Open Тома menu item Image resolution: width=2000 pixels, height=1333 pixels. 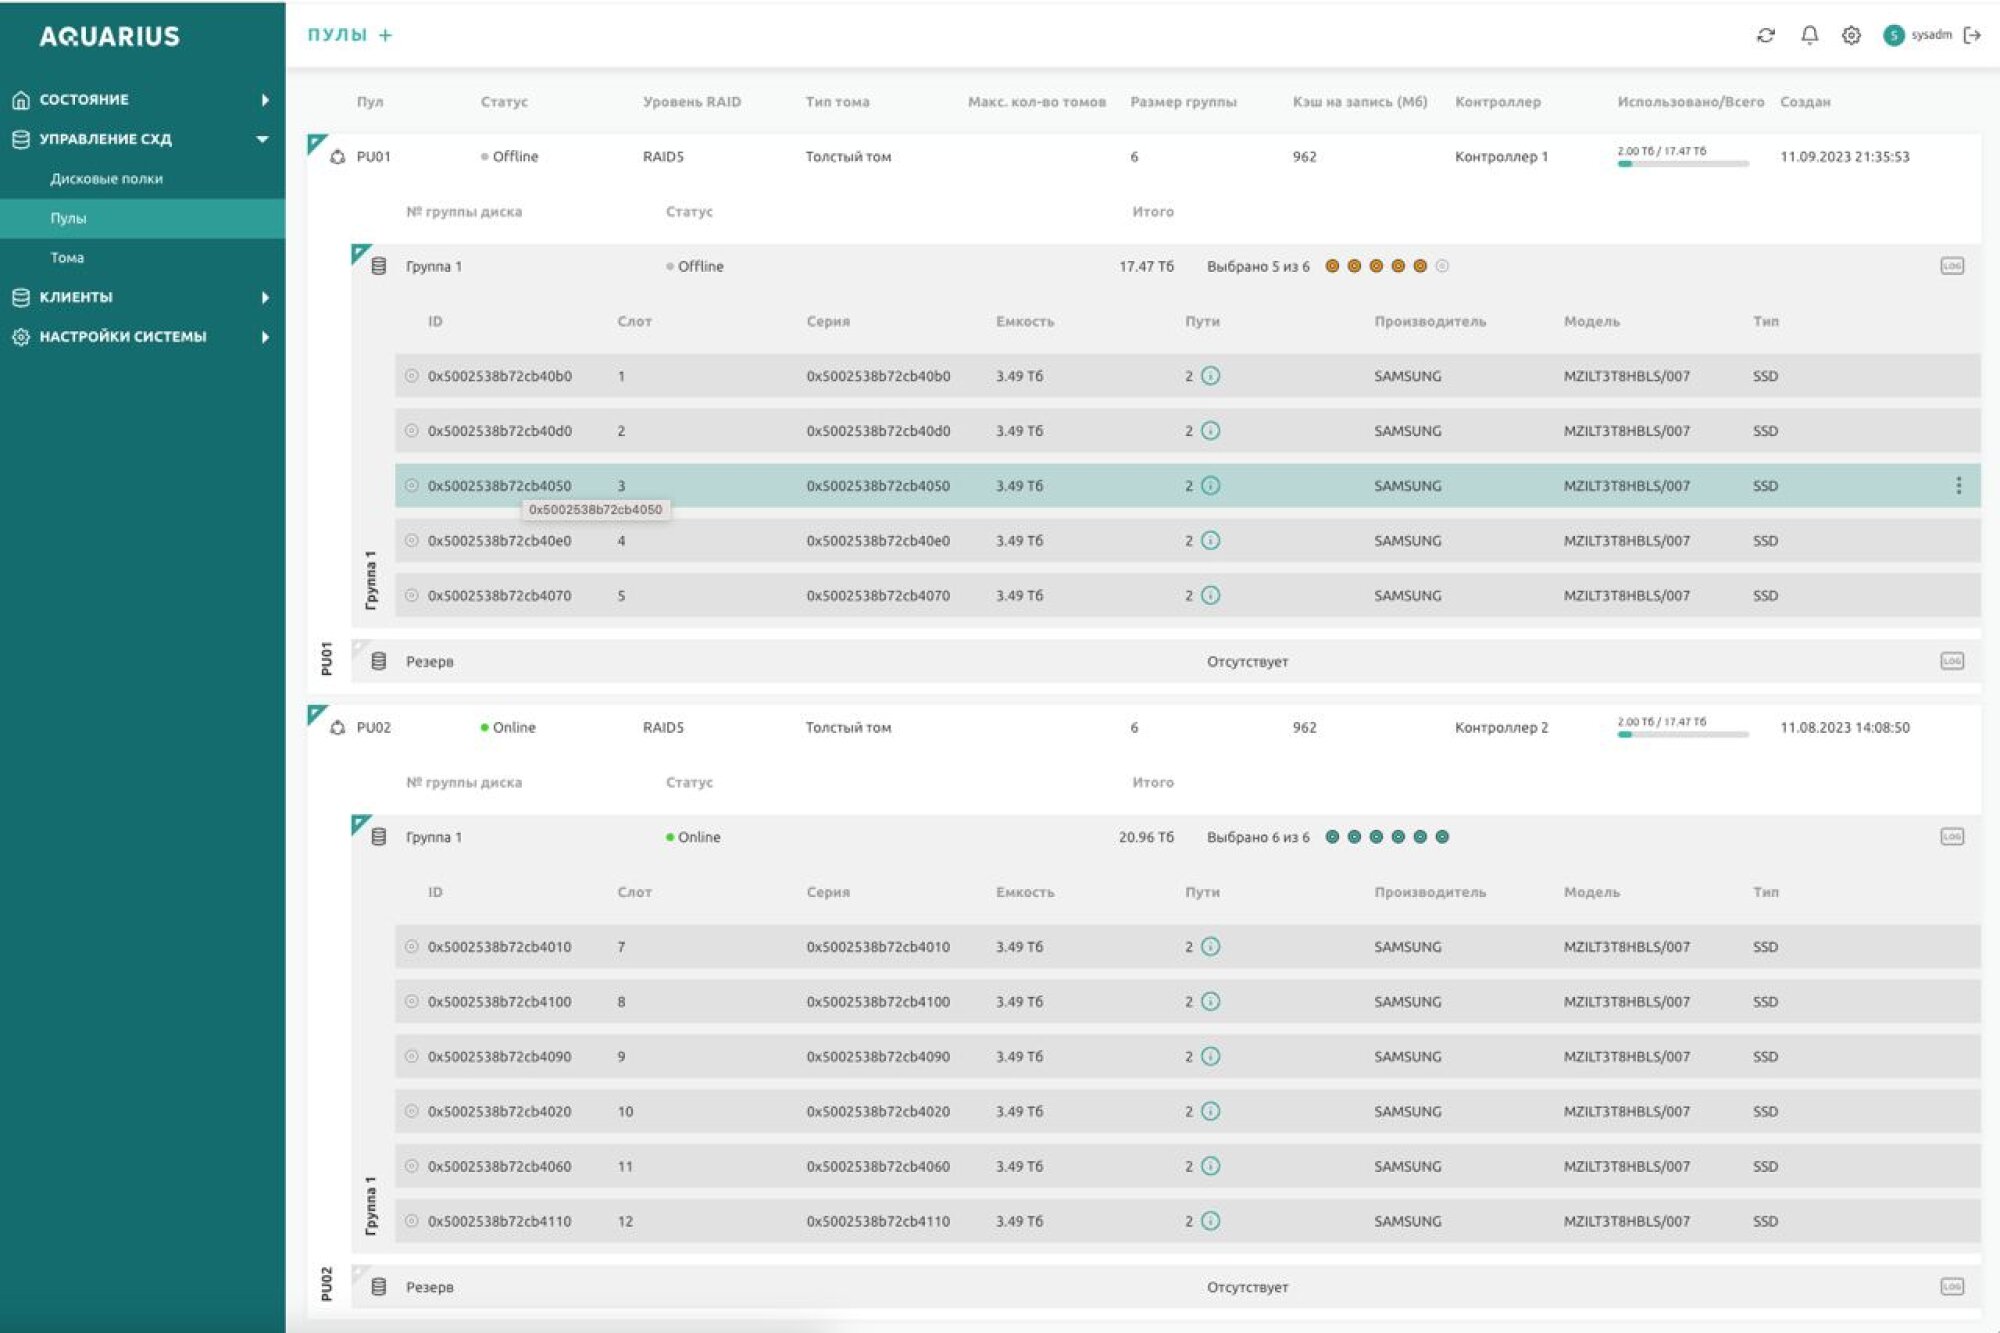pyautogui.click(x=67, y=258)
